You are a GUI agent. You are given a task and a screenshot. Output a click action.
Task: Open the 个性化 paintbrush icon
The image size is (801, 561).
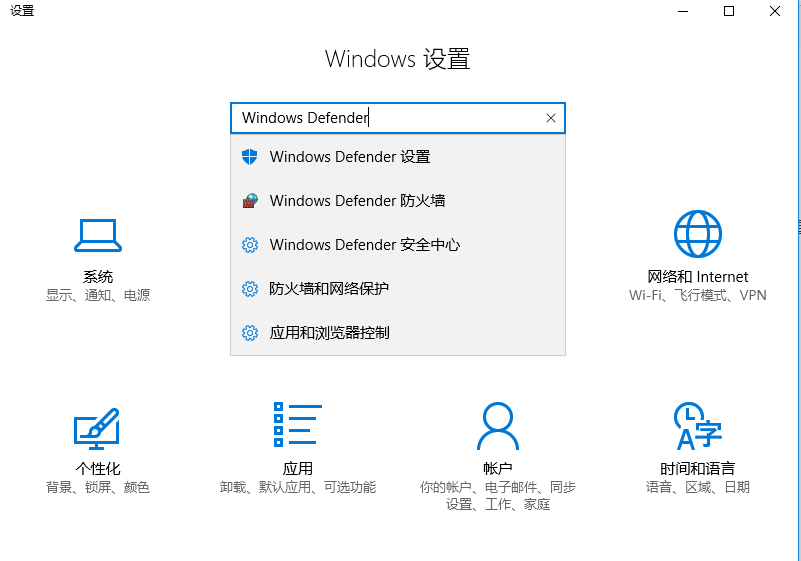pos(97,427)
